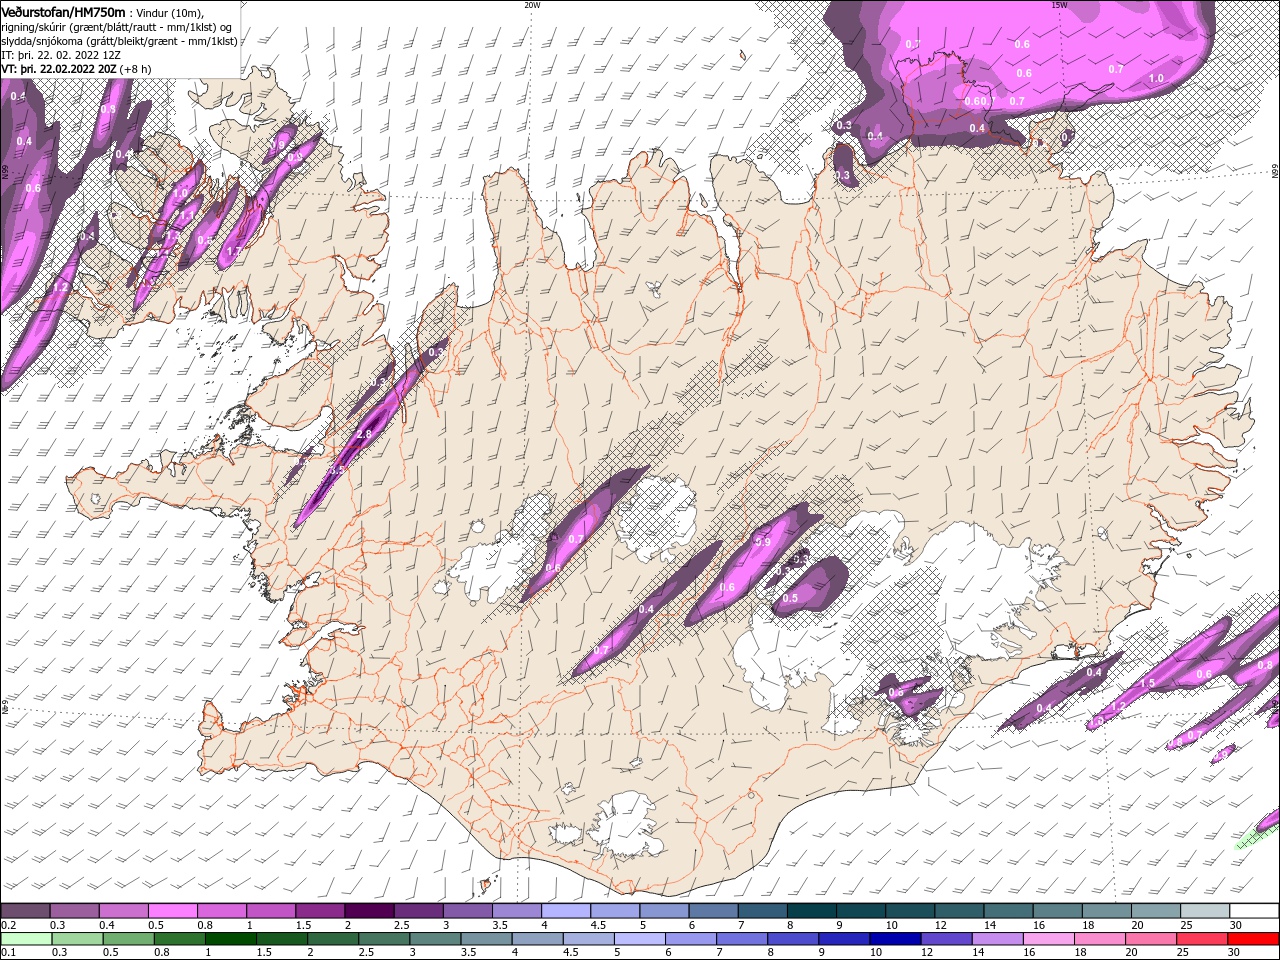Pick the lower legend swatch starting at 25

(1202, 939)
